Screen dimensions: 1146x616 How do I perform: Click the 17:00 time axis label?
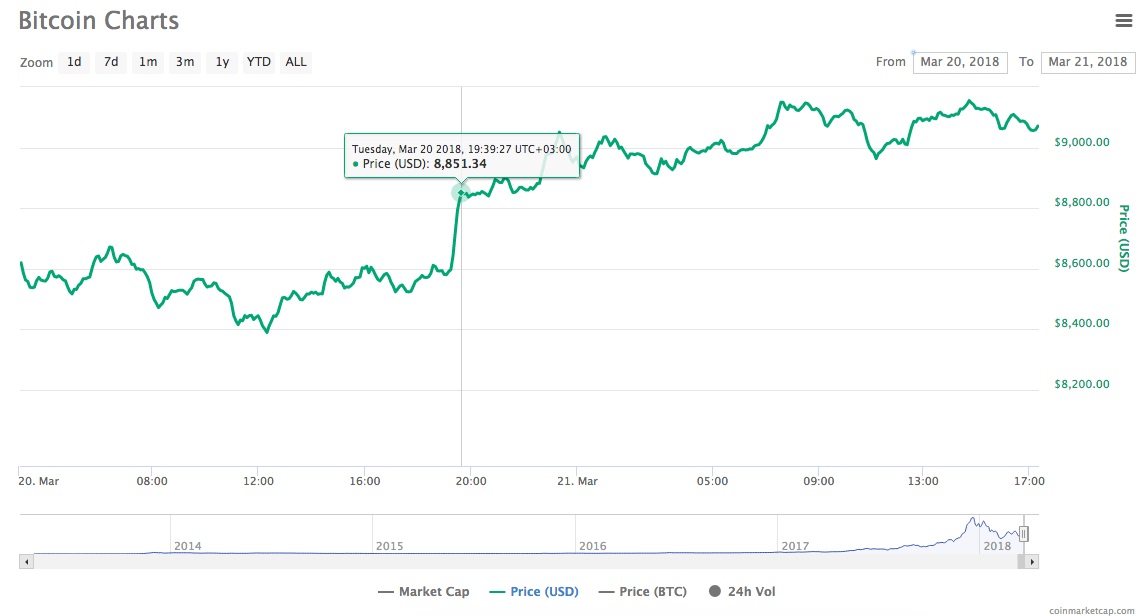(1029, 481)
